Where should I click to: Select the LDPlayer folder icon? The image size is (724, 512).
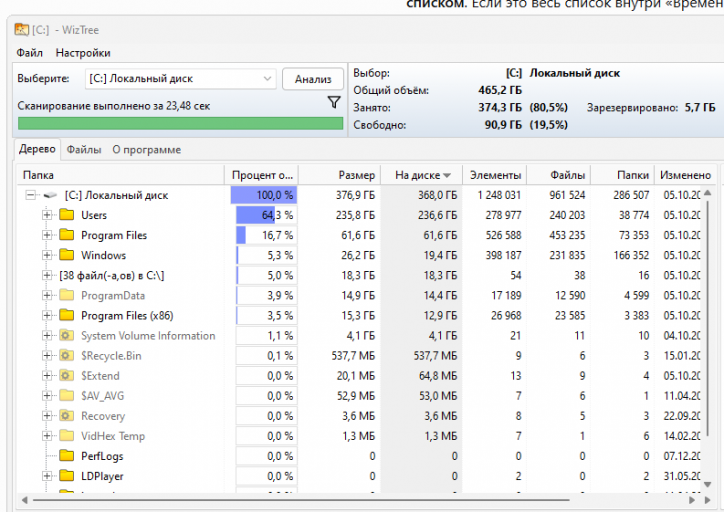67,476
